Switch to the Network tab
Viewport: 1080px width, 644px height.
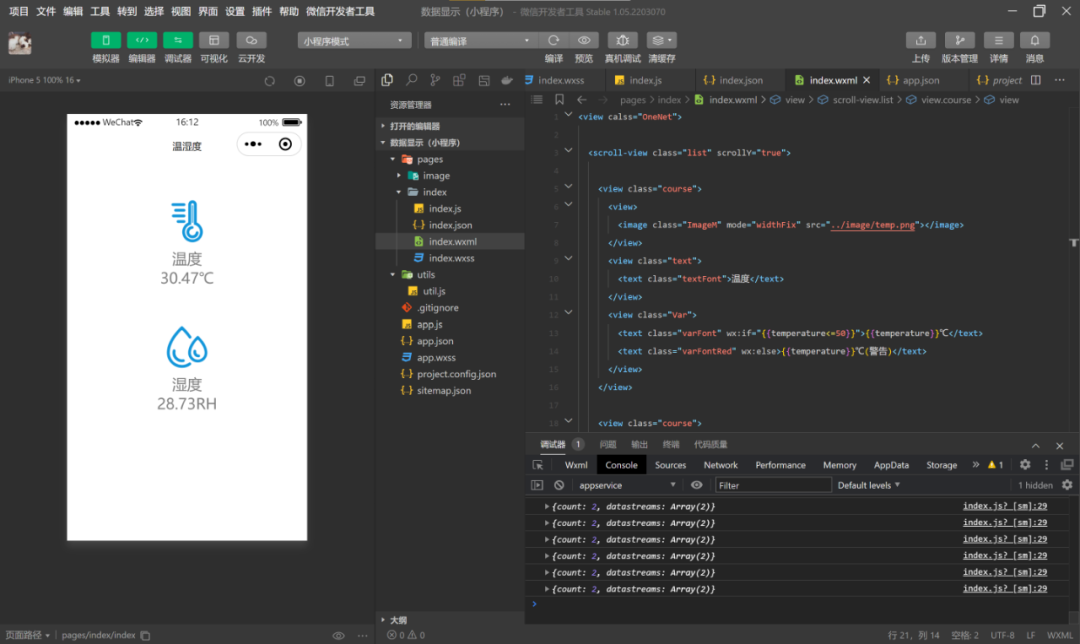(x=720, y=465)
